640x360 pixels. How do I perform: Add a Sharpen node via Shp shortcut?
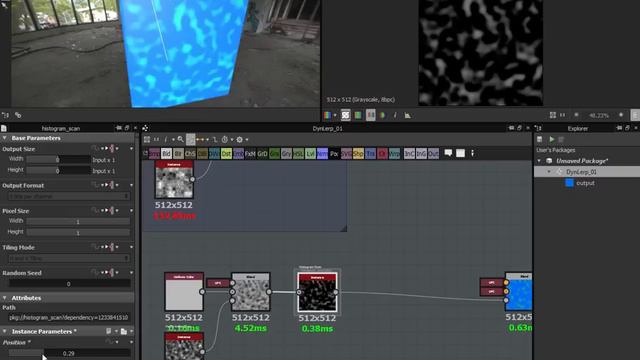[x=358, y=153]
